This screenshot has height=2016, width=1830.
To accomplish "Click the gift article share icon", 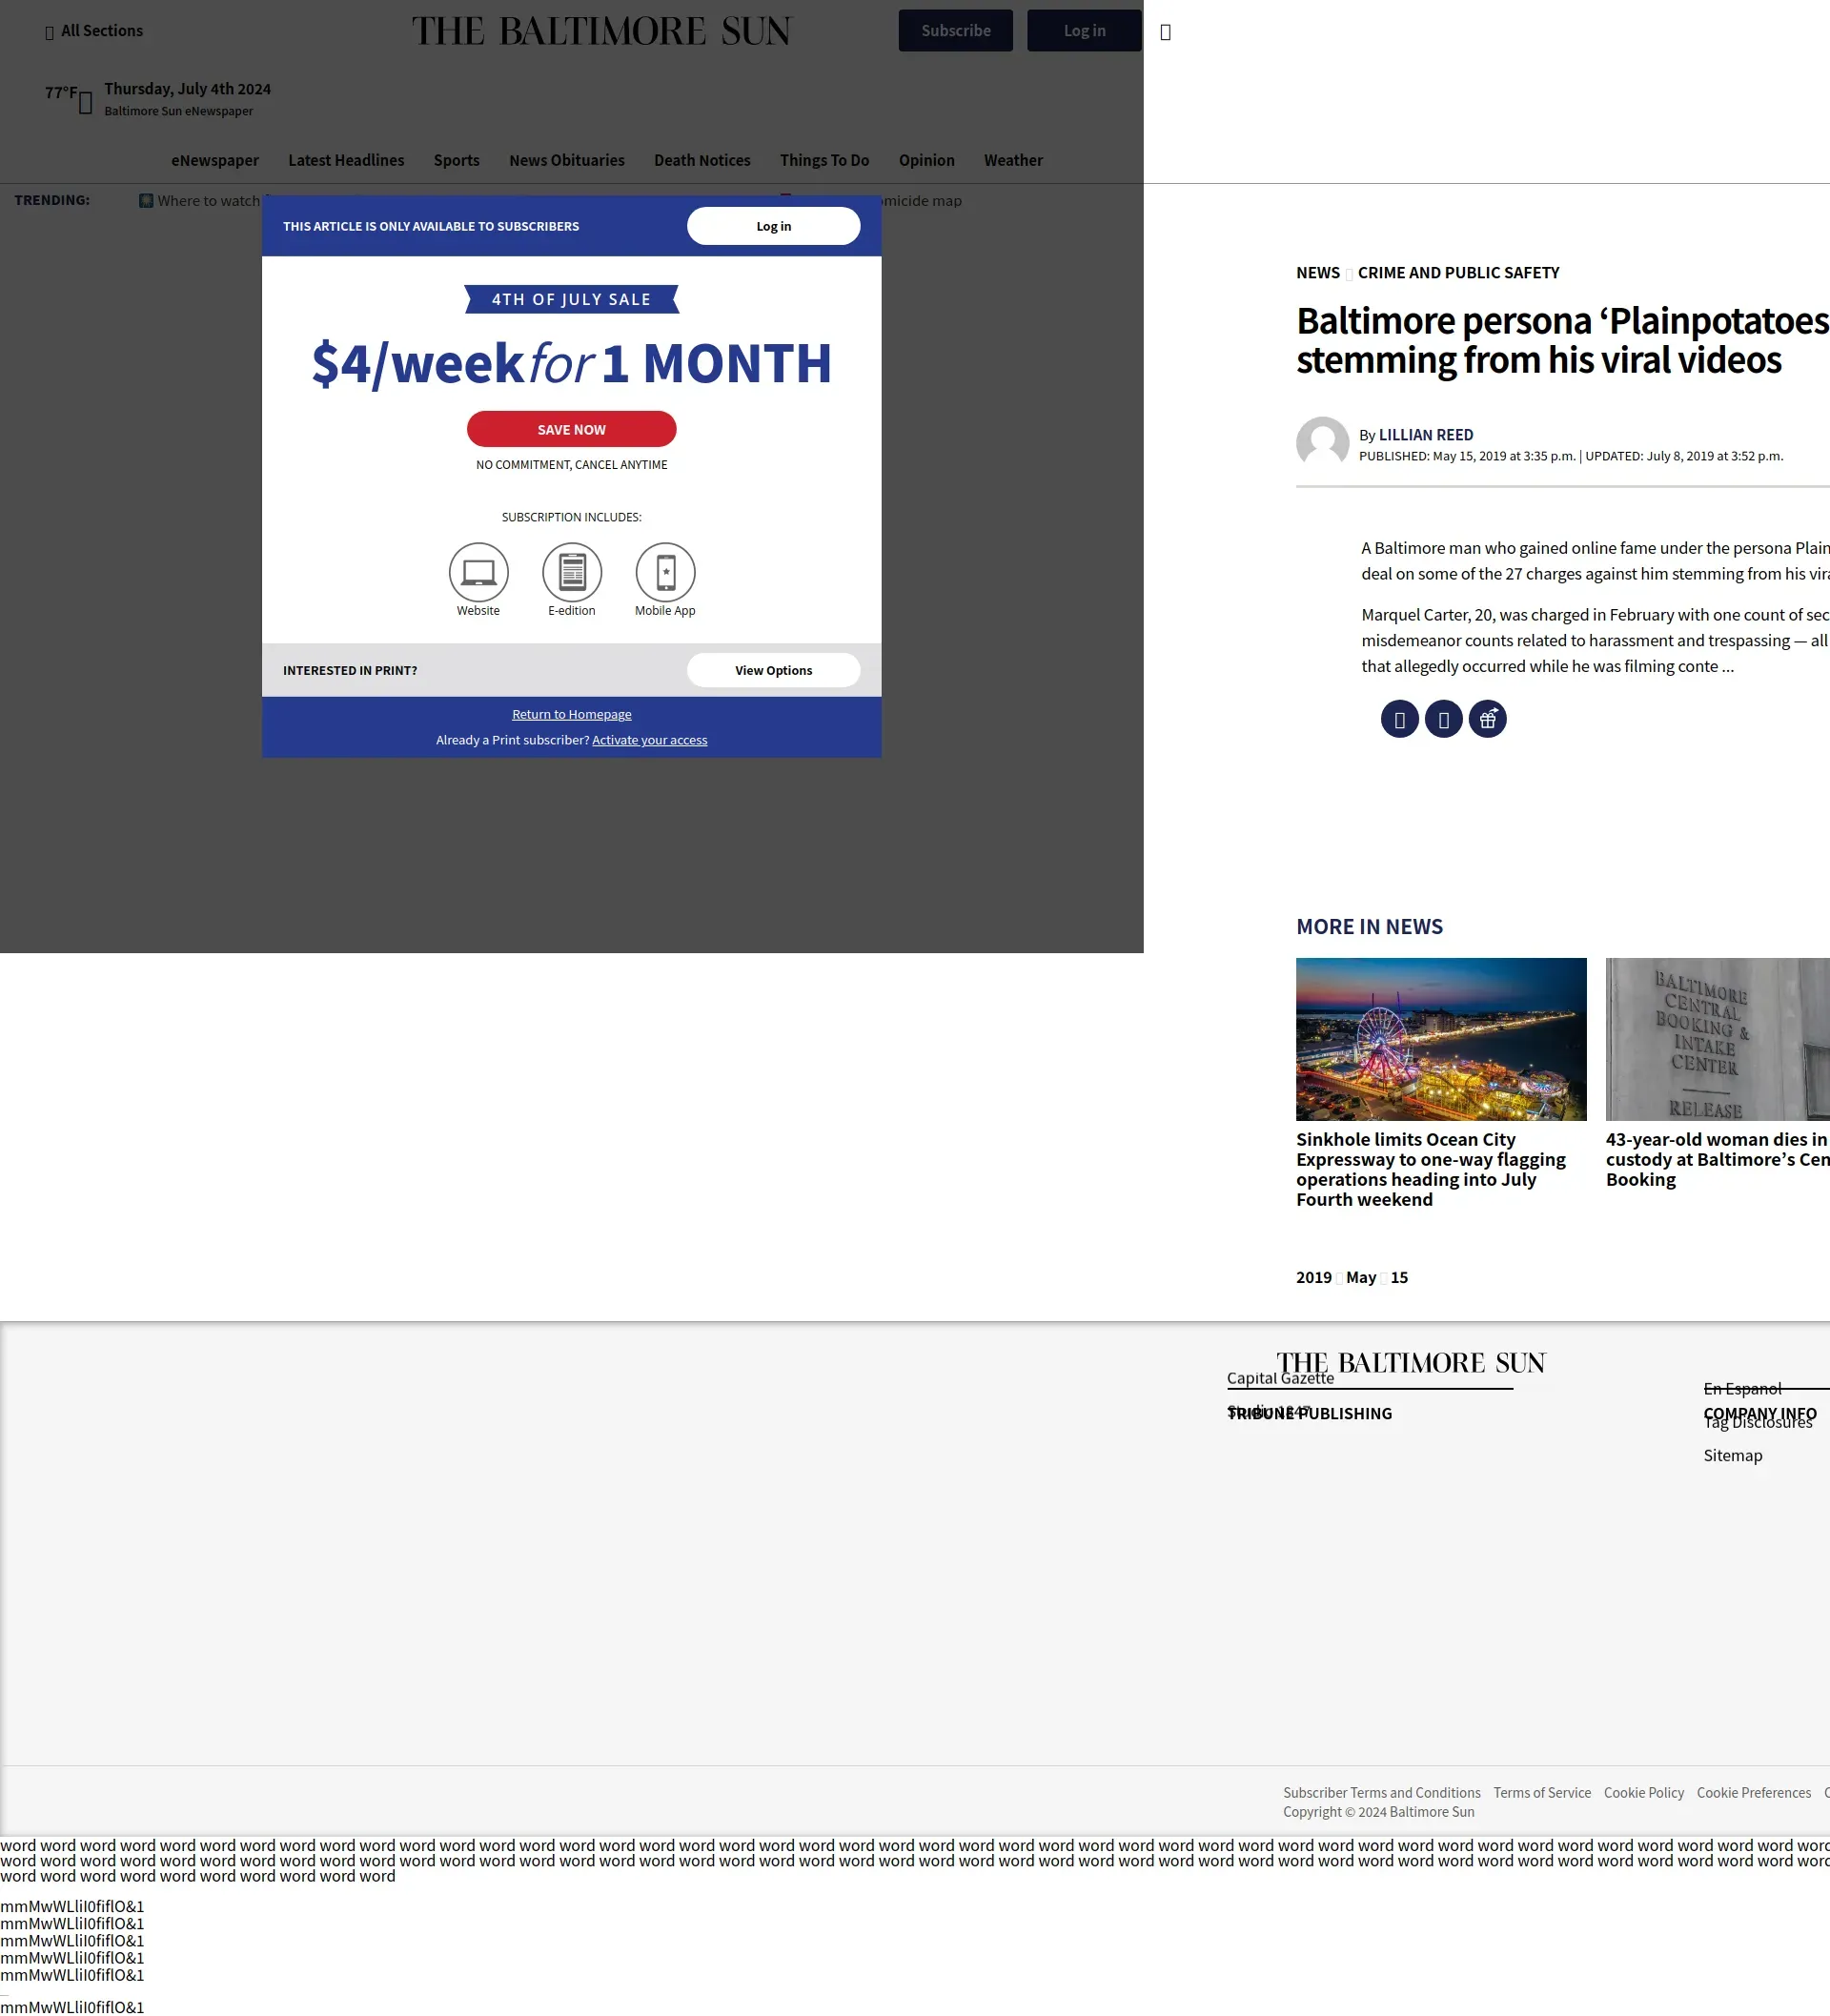I will click(x=1487, y=719).
